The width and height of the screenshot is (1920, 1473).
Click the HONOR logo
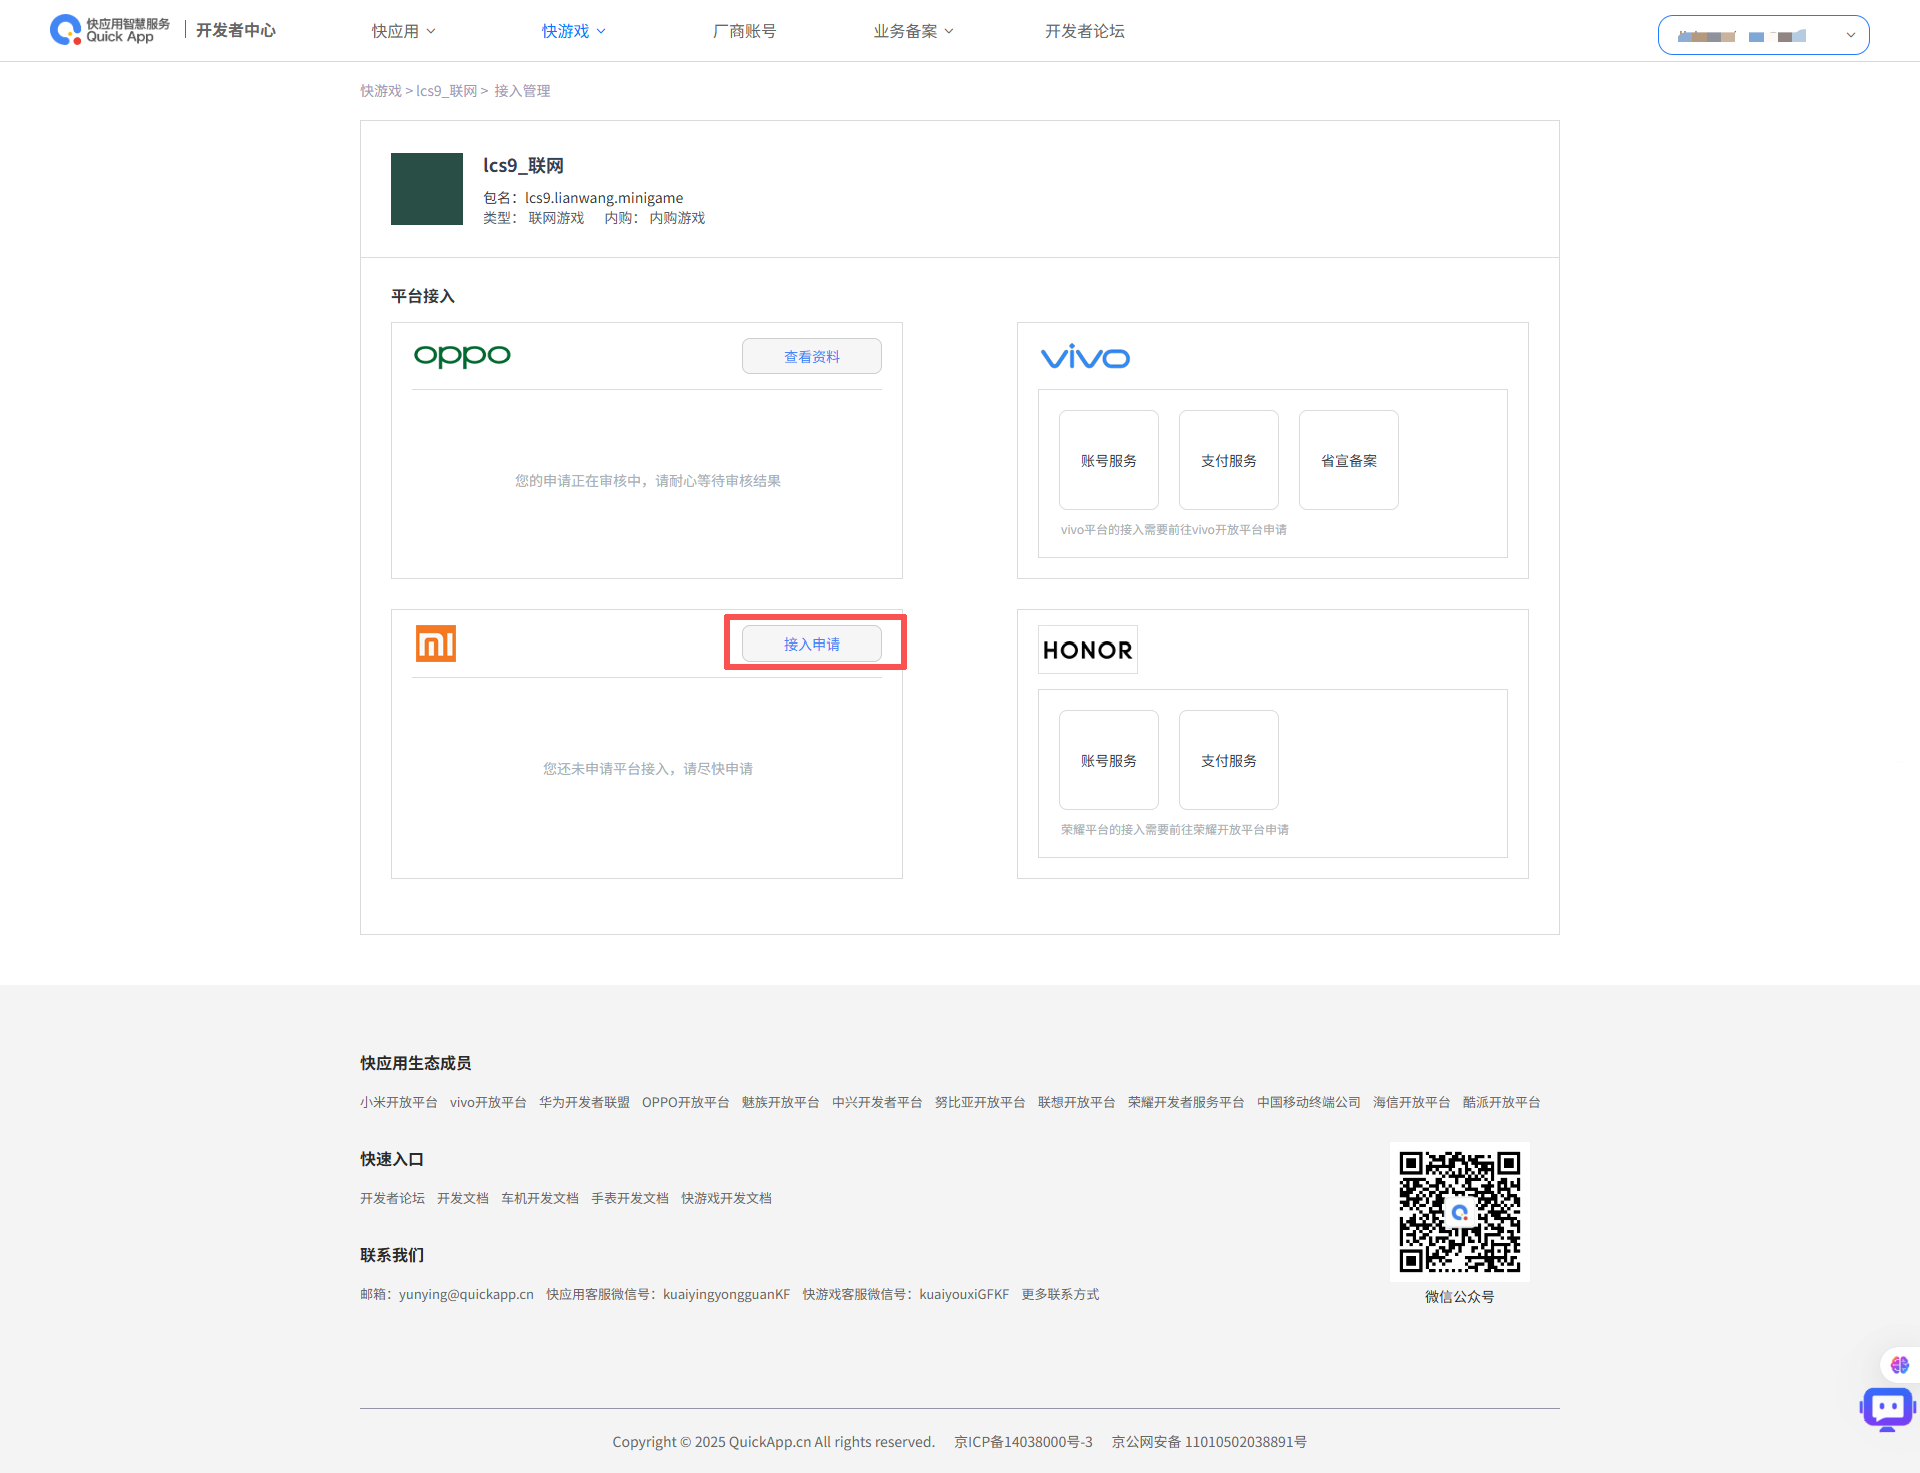[x=1087, y=650]
